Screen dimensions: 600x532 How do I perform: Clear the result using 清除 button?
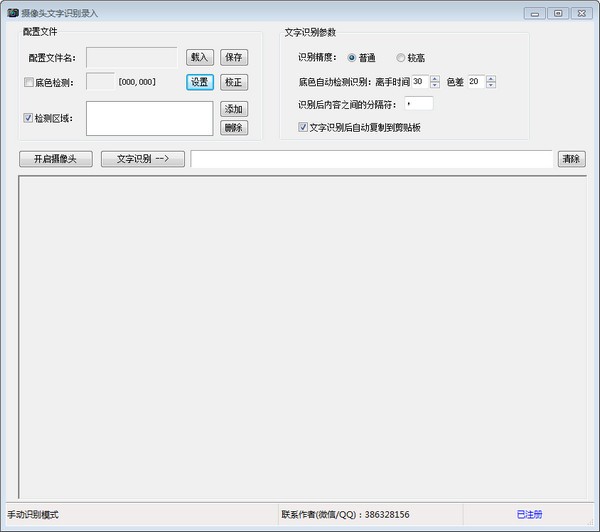pyautogui.click(x=570, y=159)
